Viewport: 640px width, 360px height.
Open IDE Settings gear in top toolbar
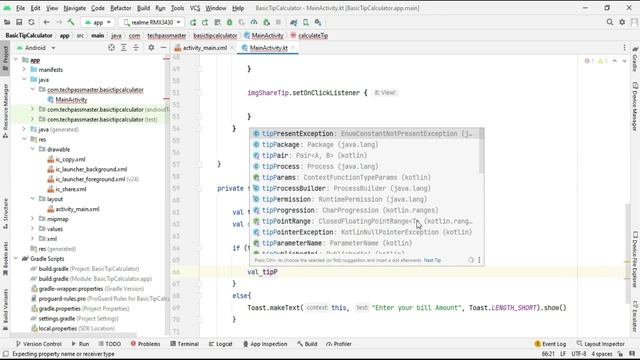click(622, 22)
